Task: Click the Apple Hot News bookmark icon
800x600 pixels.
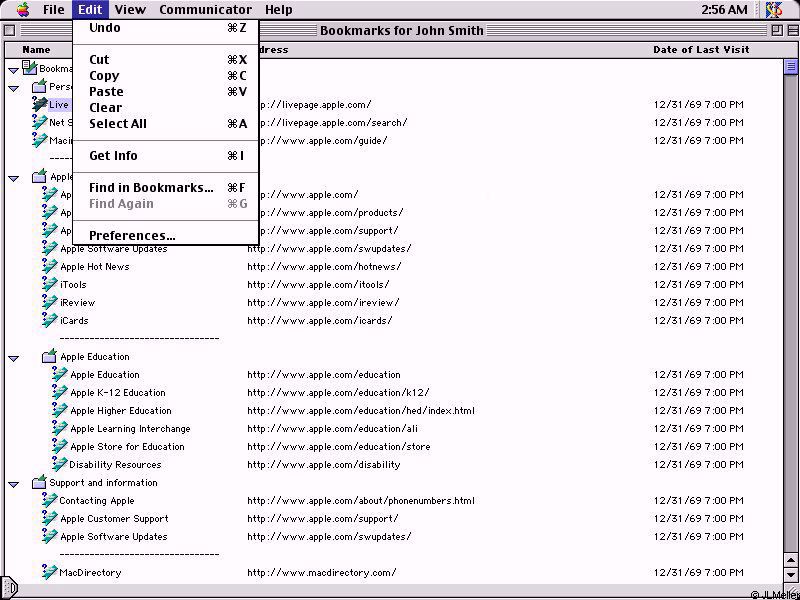Action: click(50, 267)
